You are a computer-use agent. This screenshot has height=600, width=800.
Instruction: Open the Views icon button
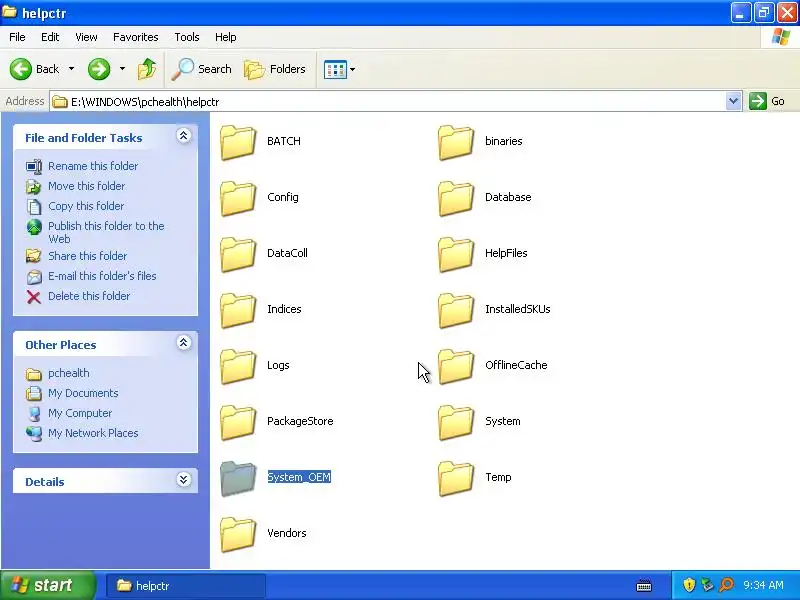335,69
